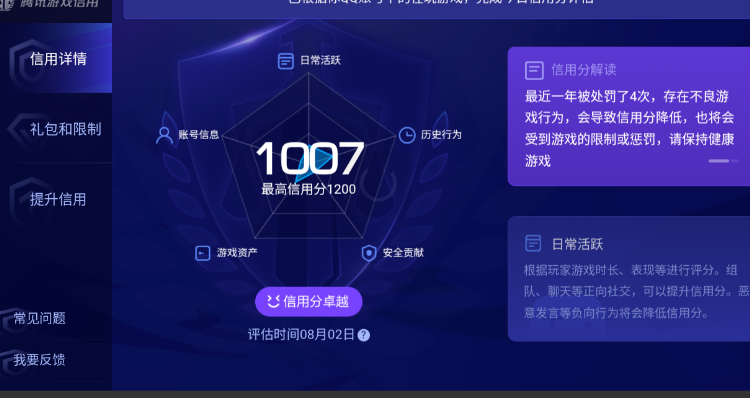Click the icon beside 日常活跃 card title
The height and width of the screenshot is (398, 750).
click(533, 243)
